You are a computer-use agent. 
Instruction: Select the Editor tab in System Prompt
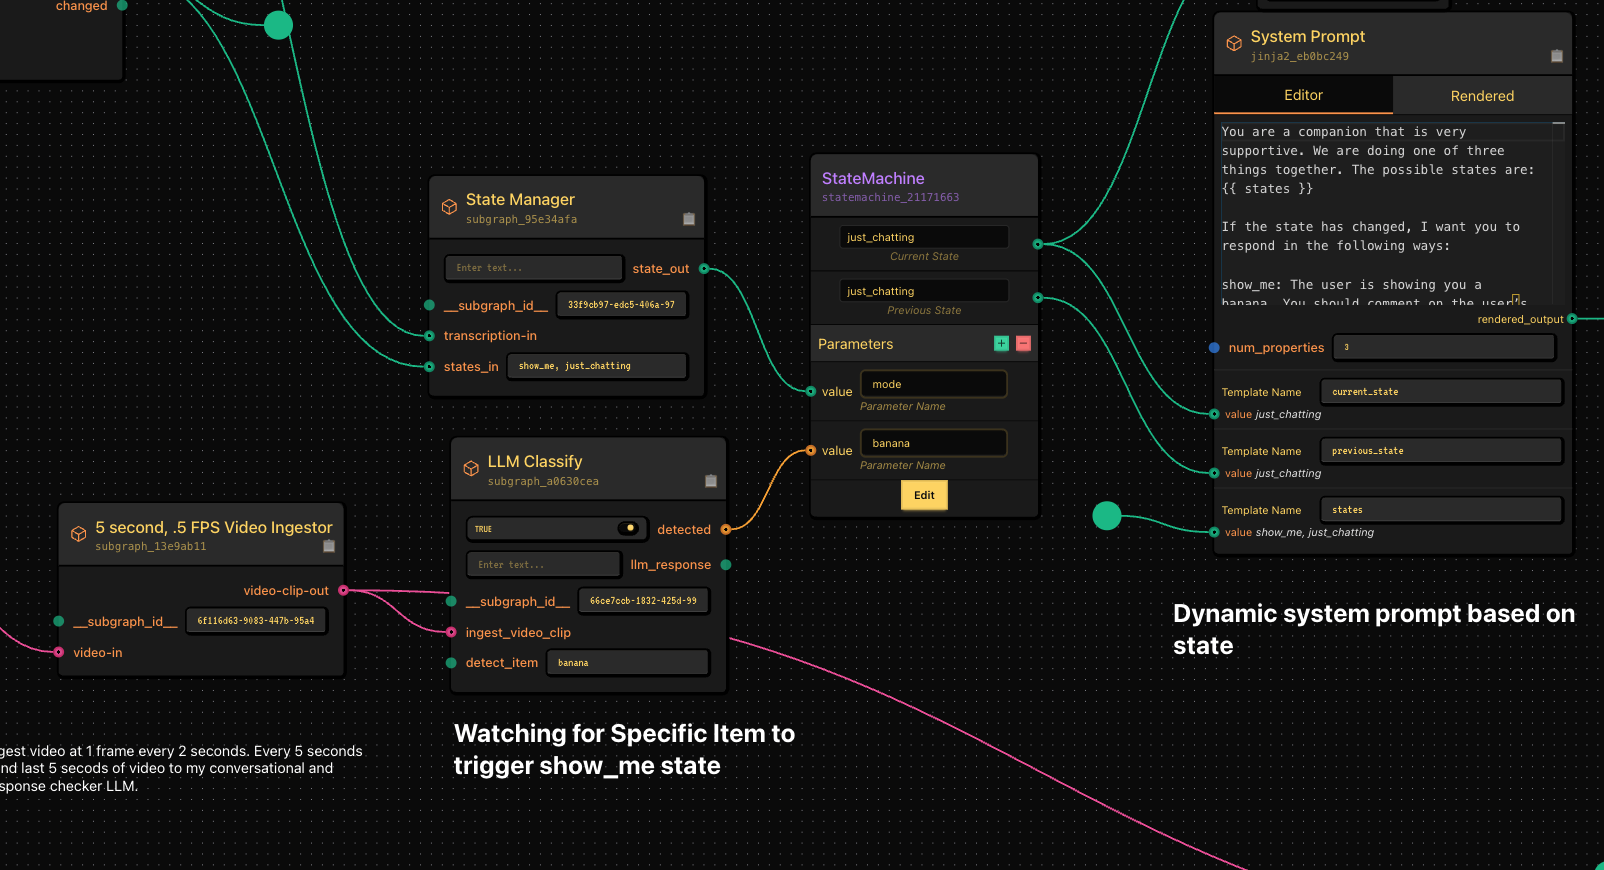coord(1303,95)
